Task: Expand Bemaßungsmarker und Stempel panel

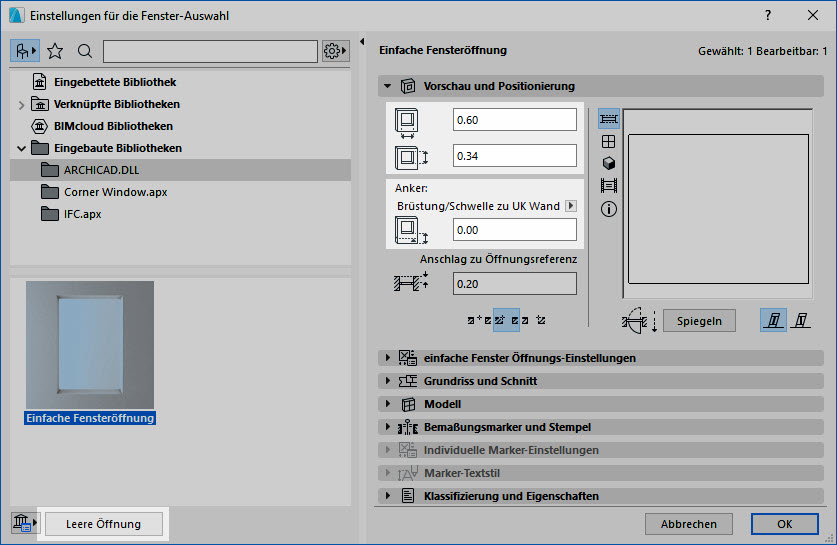Action: [388, 427]
